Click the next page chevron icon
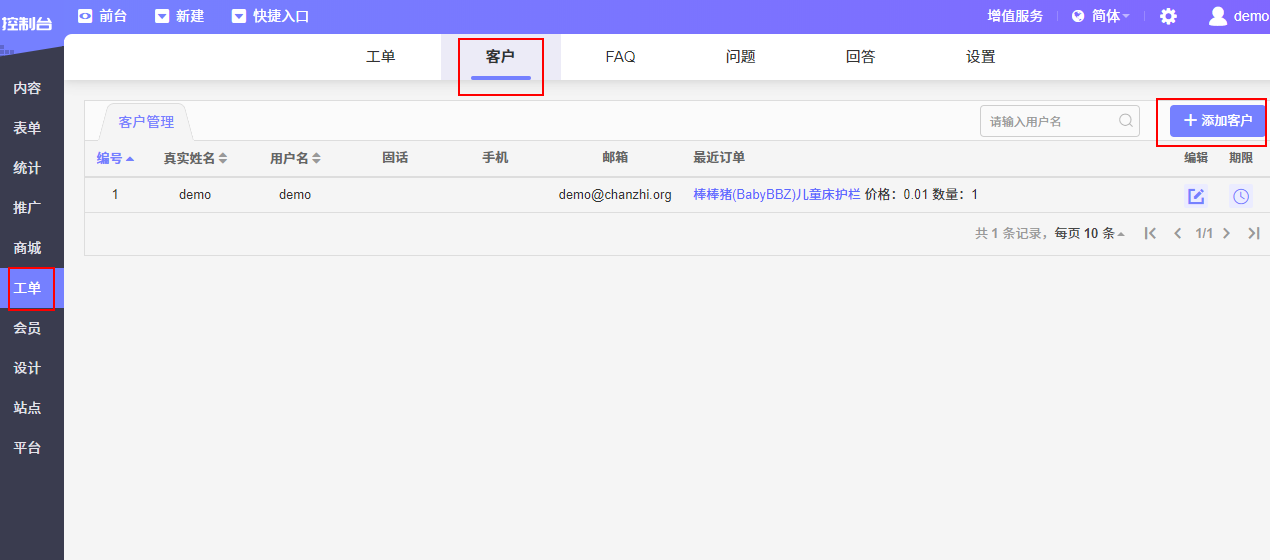Viewport: 1270px width, 560px height. pos(1226,233)
